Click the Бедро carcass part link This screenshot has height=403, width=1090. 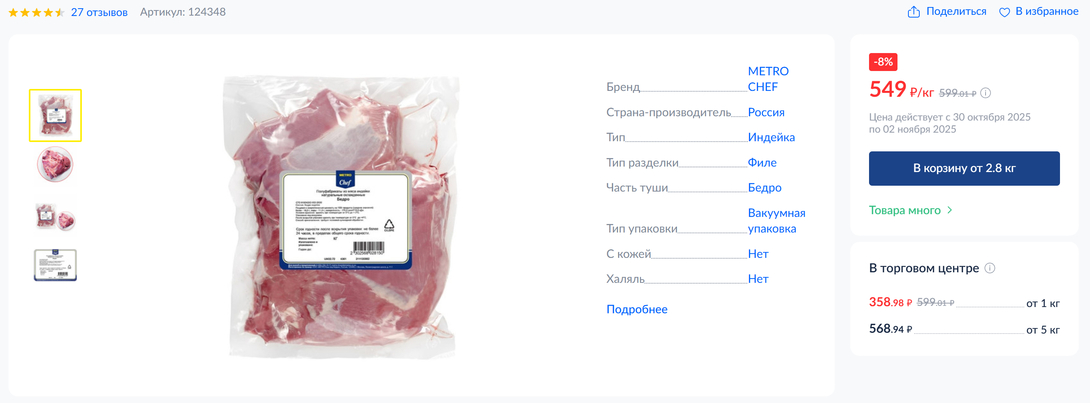pyautogui.click(x=765, y=188)
